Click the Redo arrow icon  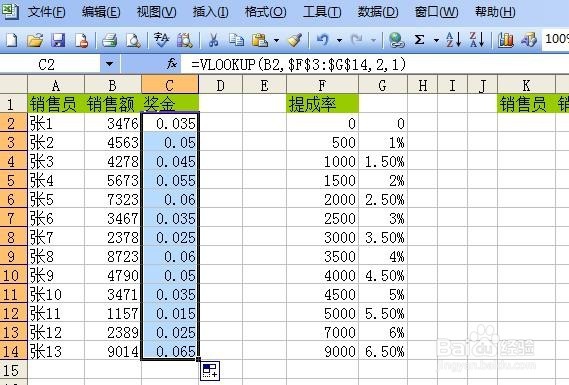(357, 39)
